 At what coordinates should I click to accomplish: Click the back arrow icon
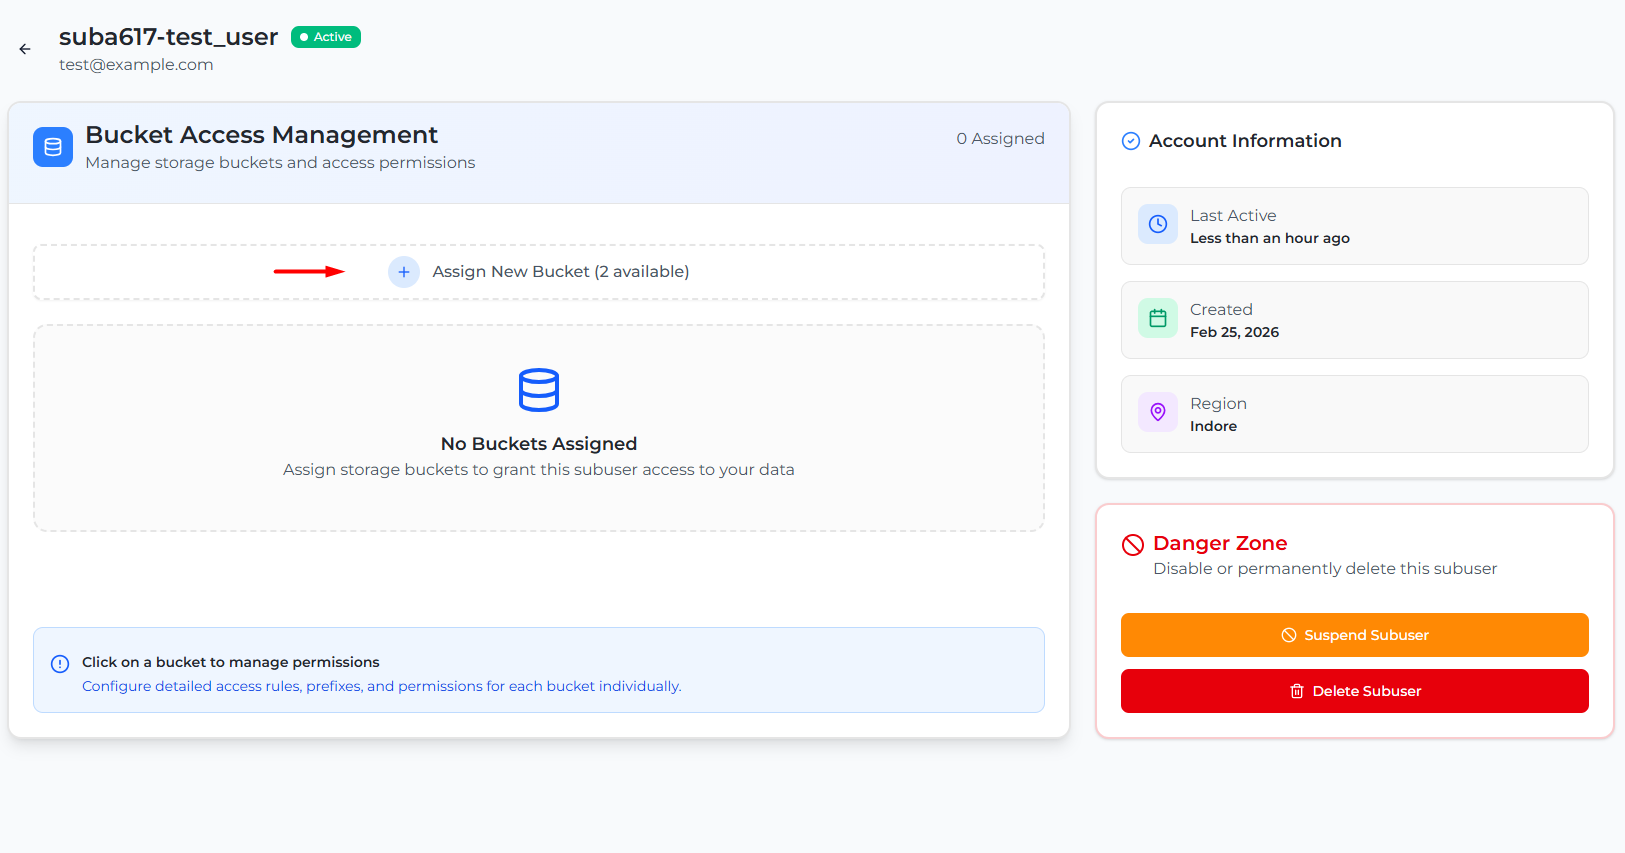pos(25,49)
